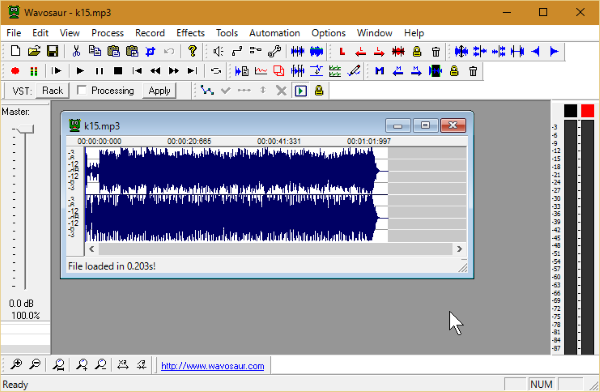Click the scroll right arrow under waveform
600x392 pixels.
click(459, 249)
